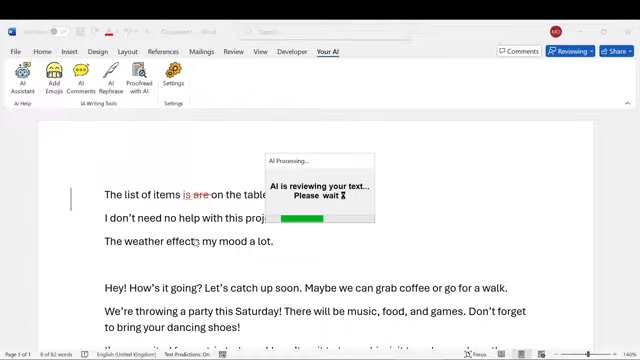Switch to Read Mode view
Image resolution: width=640 pixels, height=360 pixels.
[x=501, y=354]
